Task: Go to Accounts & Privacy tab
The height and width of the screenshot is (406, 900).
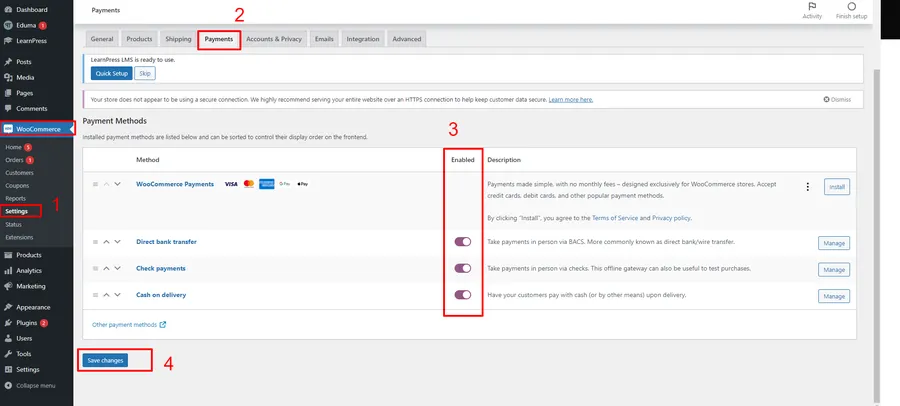Action: point(274,39)
